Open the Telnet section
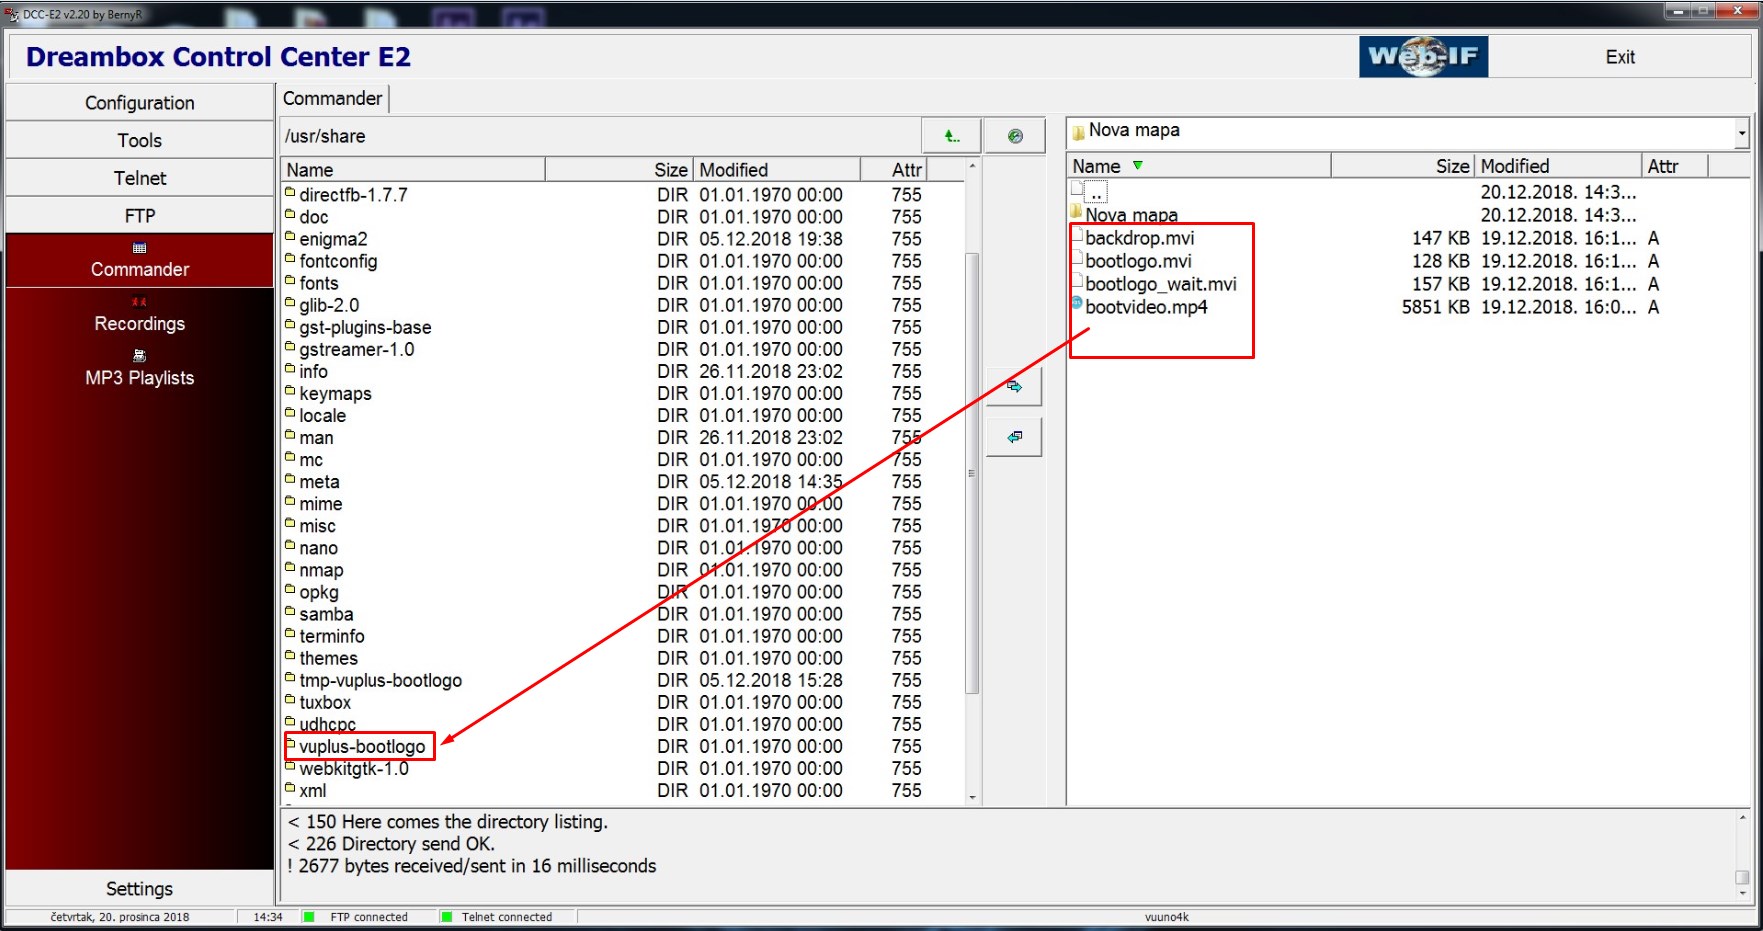 coord(139,178)
